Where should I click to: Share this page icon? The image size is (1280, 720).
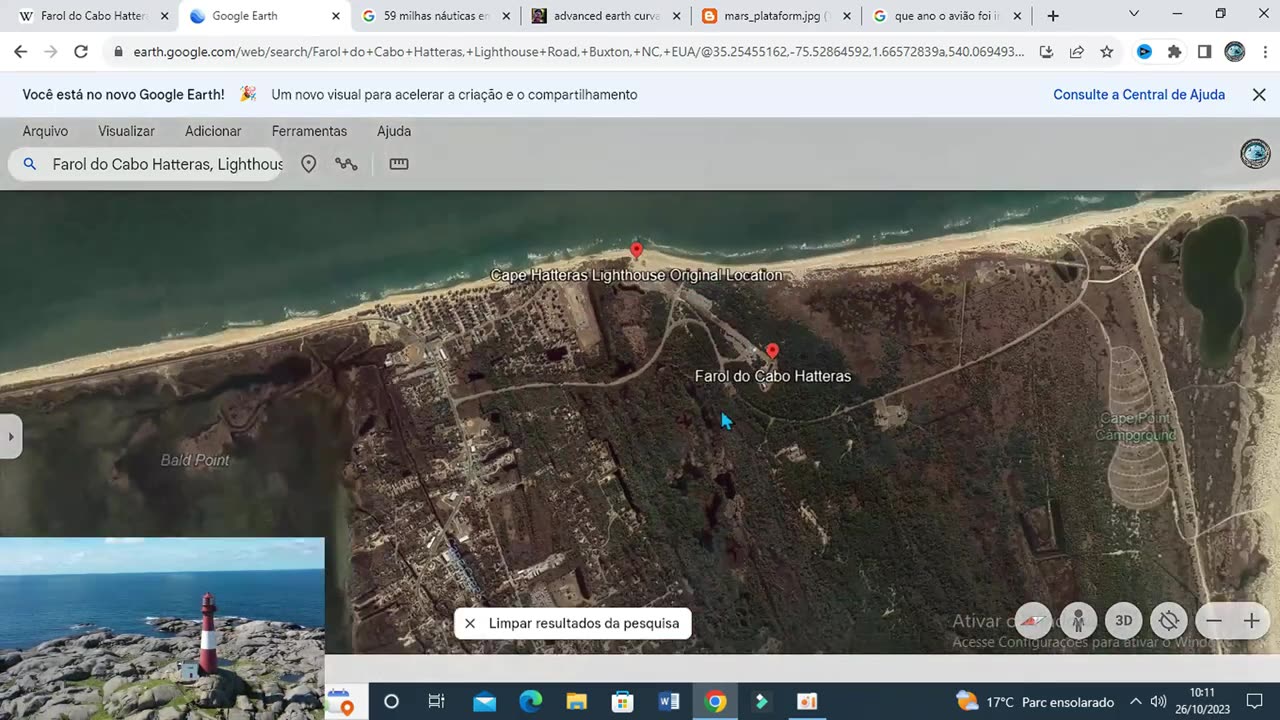click(x=1076, y=52)
